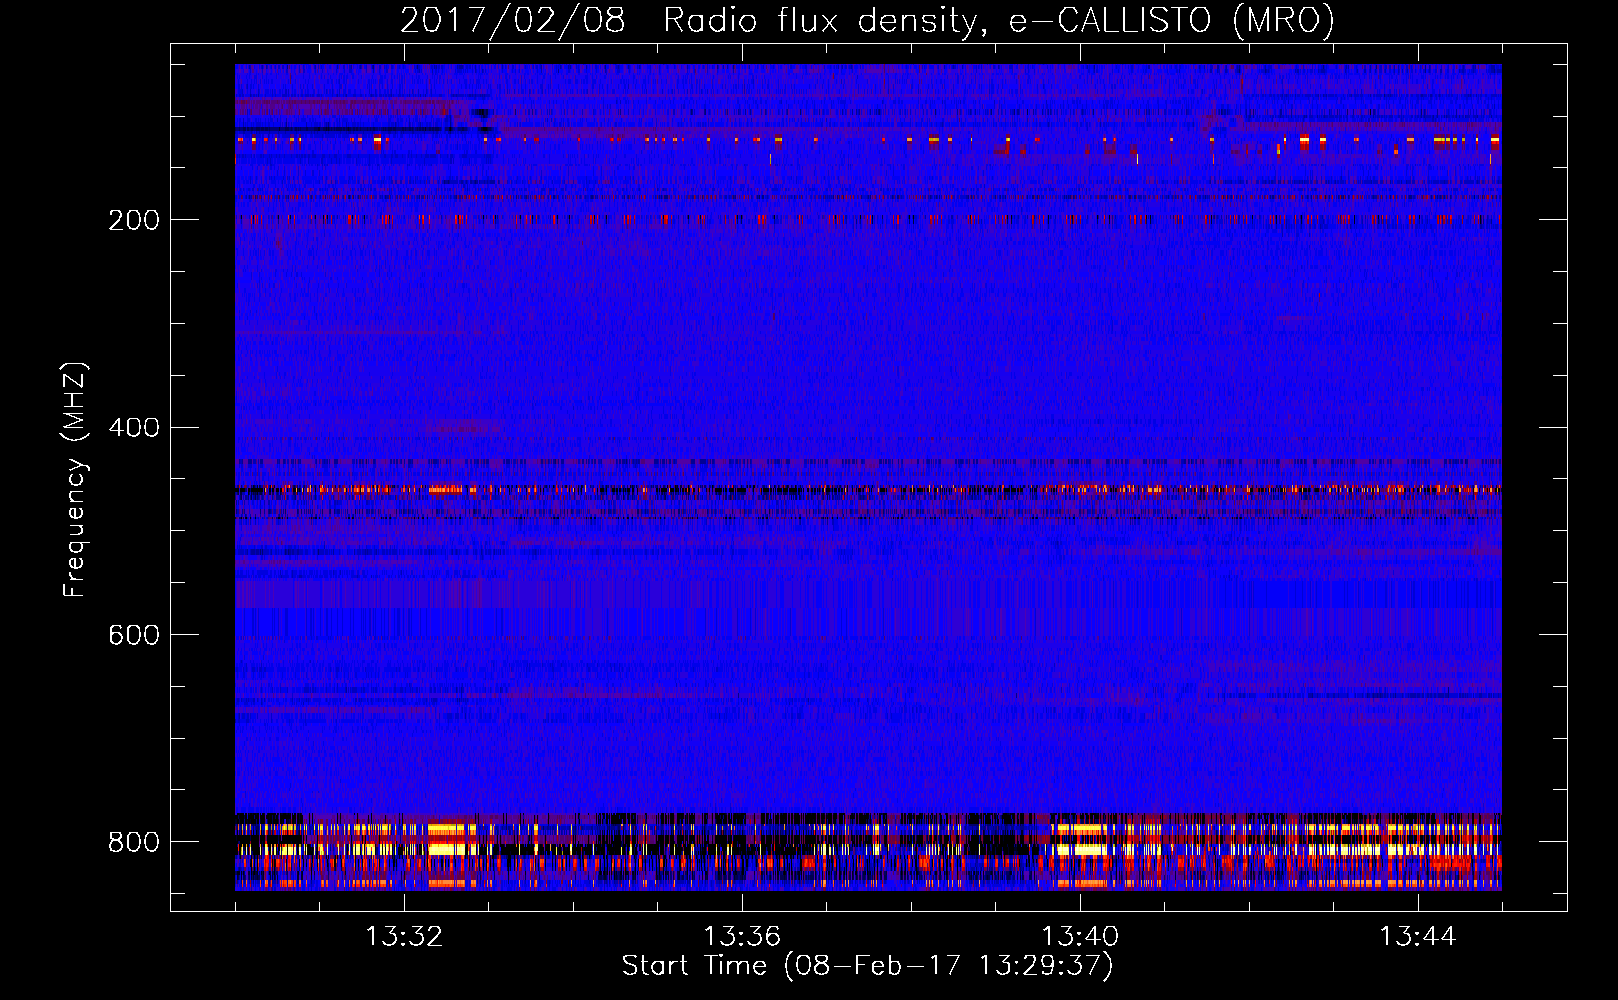Click the 13:40 time tick label

coord(1079,937)
